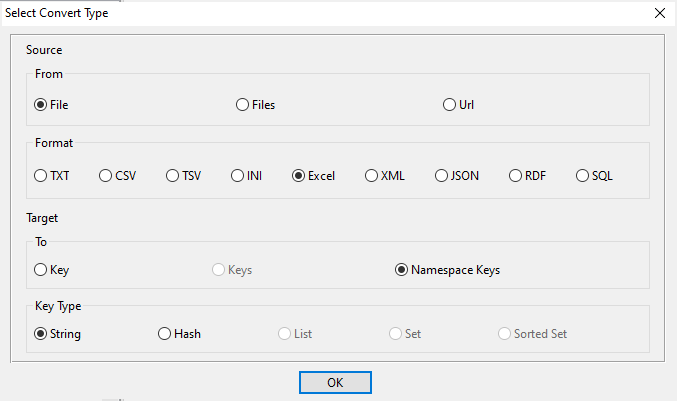Click the Sorted Set key type option
677x401 pixels.
pos(505,334)
